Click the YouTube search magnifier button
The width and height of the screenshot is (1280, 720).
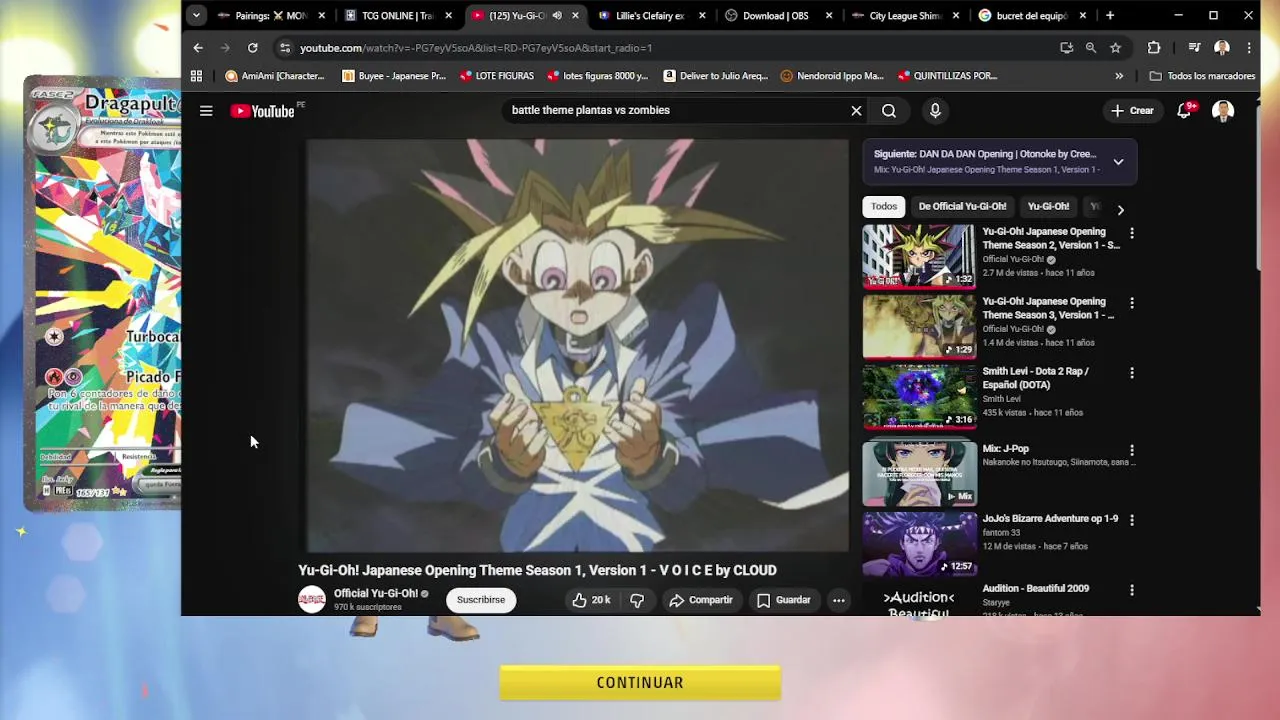tap(889, 111)
